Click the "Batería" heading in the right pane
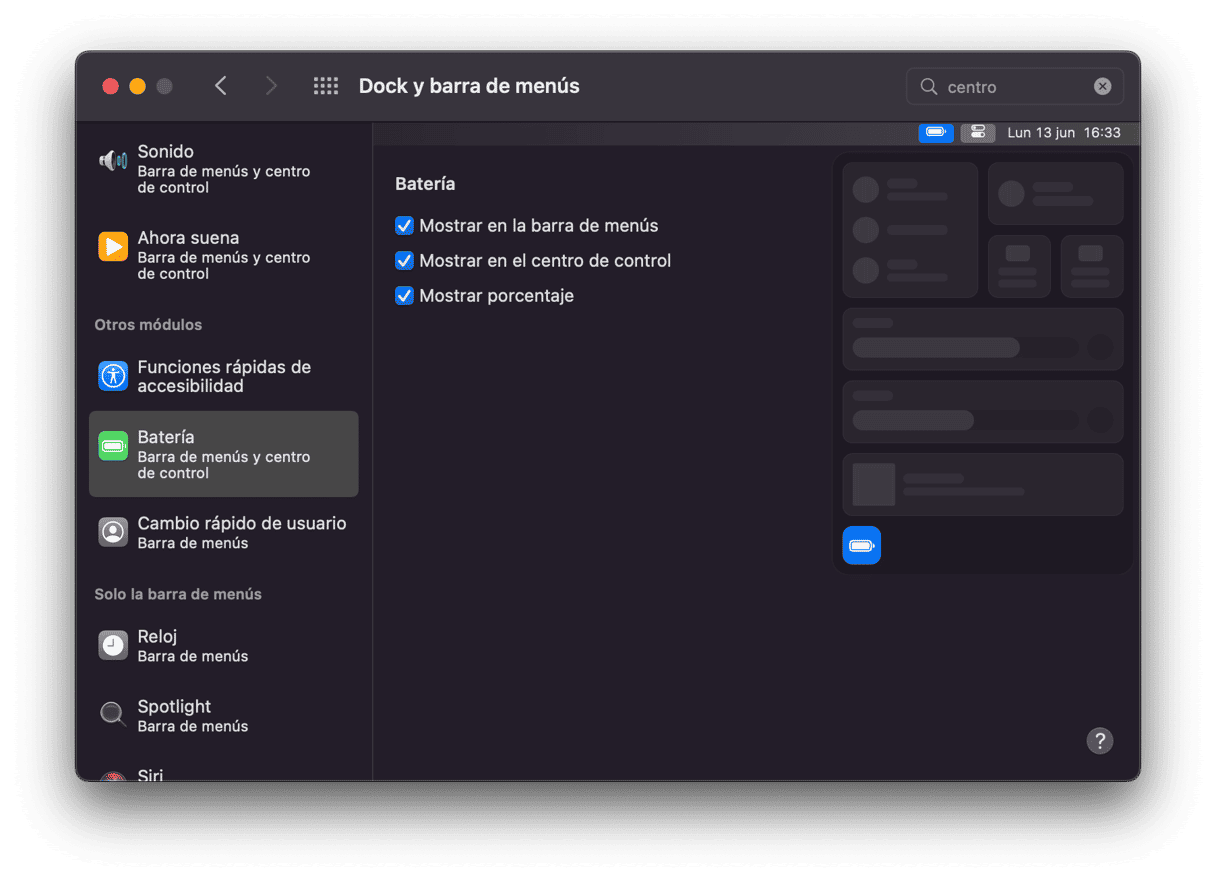This screenshot has width=1216, height=881. 425,184
